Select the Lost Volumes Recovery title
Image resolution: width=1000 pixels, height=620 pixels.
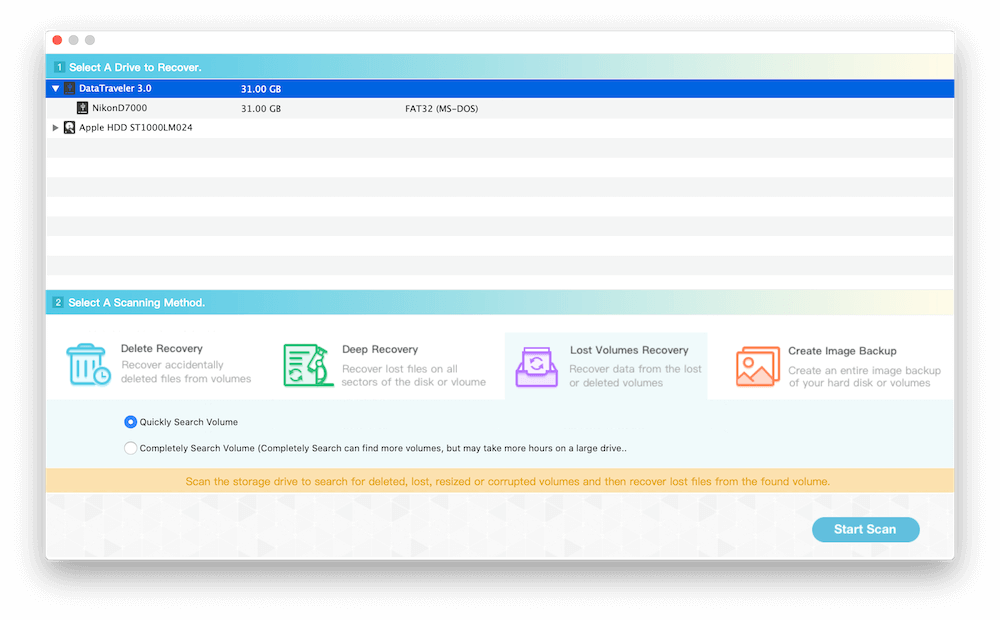pos(629,350)
